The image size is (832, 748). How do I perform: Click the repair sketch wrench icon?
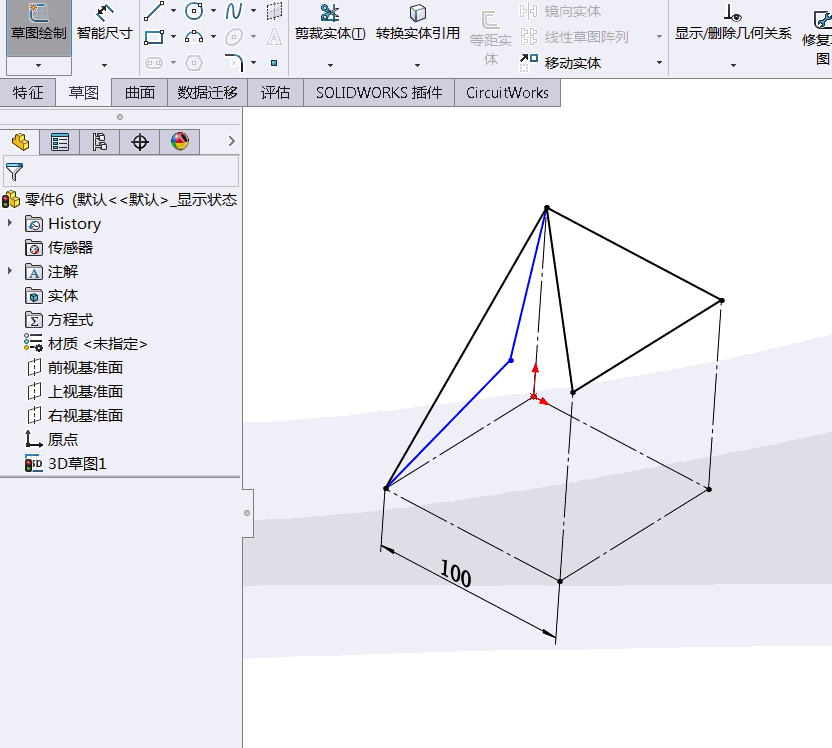[x=822, y=19]
